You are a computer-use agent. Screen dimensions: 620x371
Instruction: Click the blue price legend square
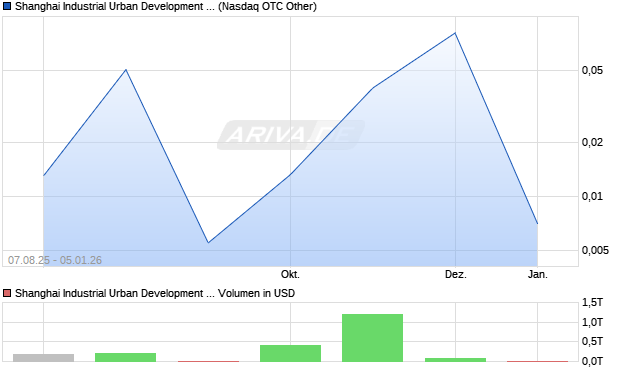(x=7, y=6)
